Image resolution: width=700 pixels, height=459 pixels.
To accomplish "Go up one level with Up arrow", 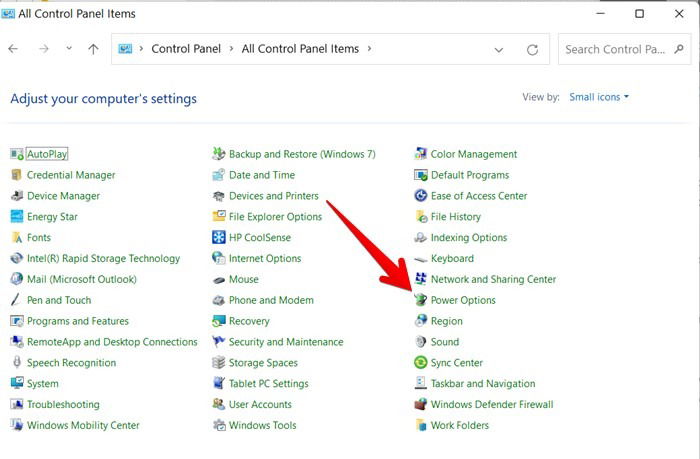I will 93,49.
